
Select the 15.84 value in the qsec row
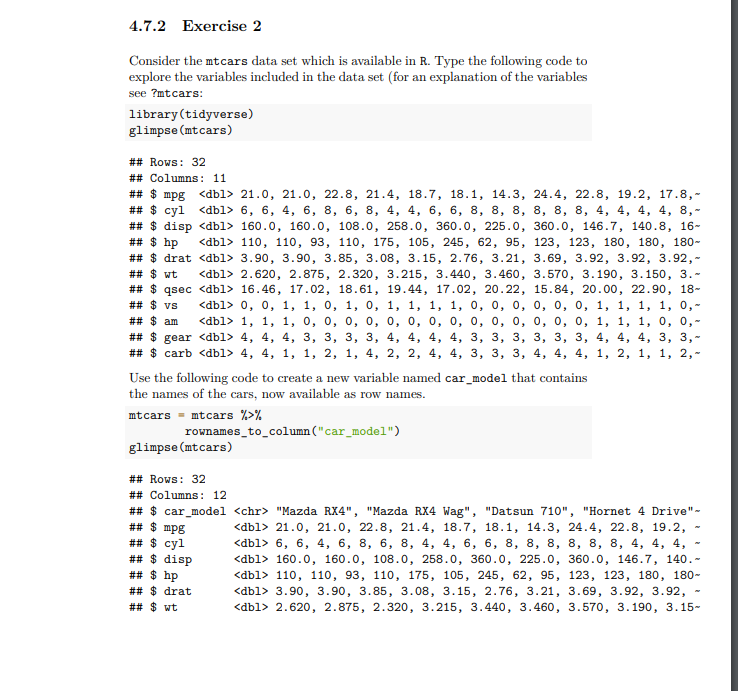coord(551,289)
